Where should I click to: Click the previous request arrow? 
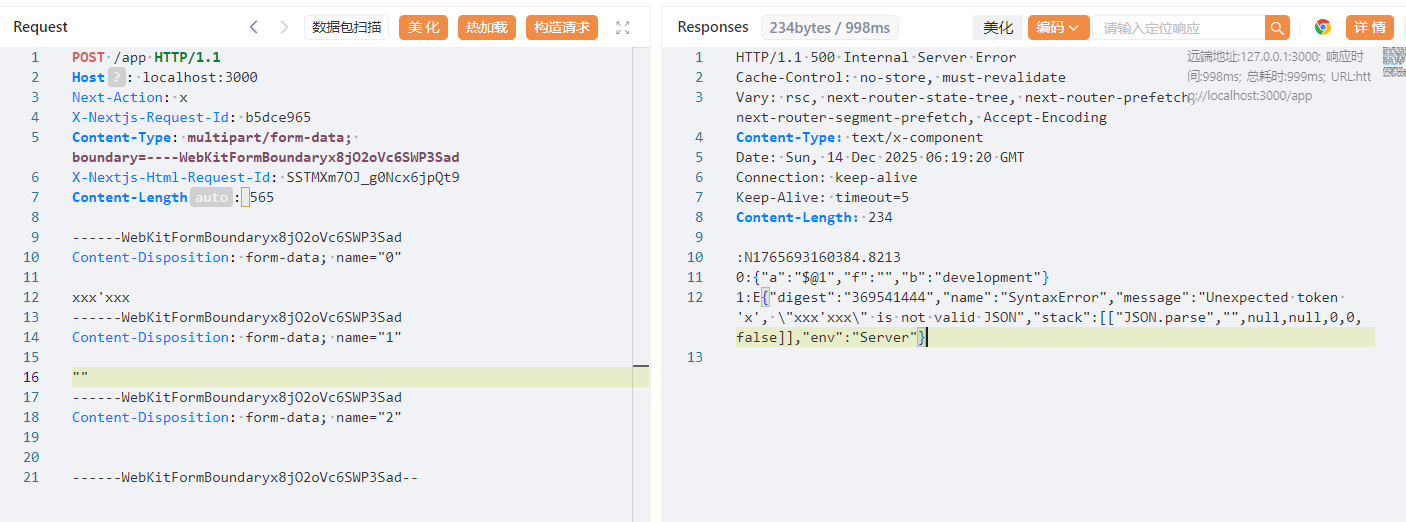click(254, 27)
